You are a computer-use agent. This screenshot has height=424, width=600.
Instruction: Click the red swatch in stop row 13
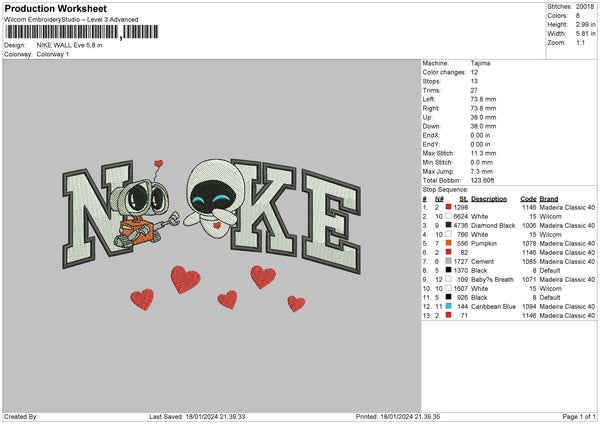(448, 315)
